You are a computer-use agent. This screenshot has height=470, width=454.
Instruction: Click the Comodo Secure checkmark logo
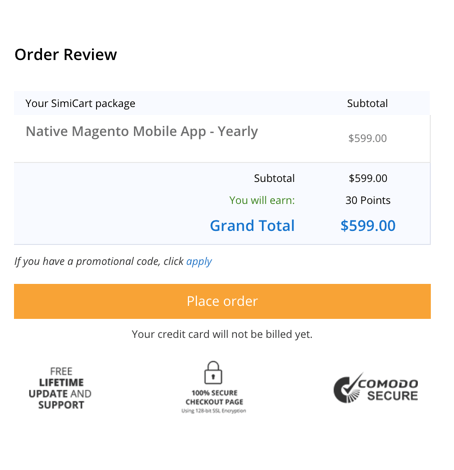pos(376,388)
